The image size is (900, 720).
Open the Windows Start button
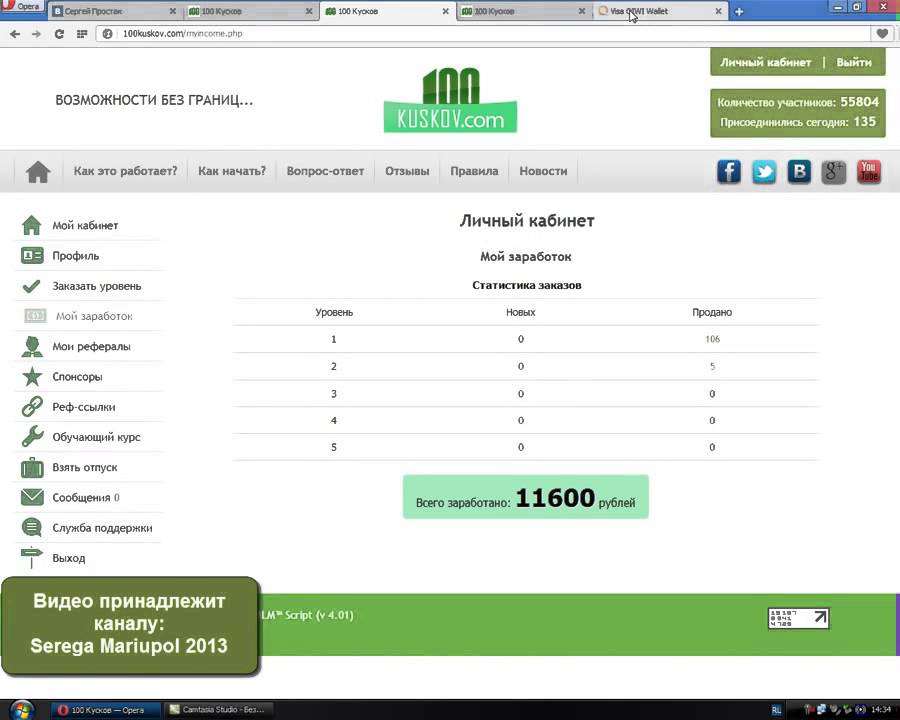click(22, 710)
